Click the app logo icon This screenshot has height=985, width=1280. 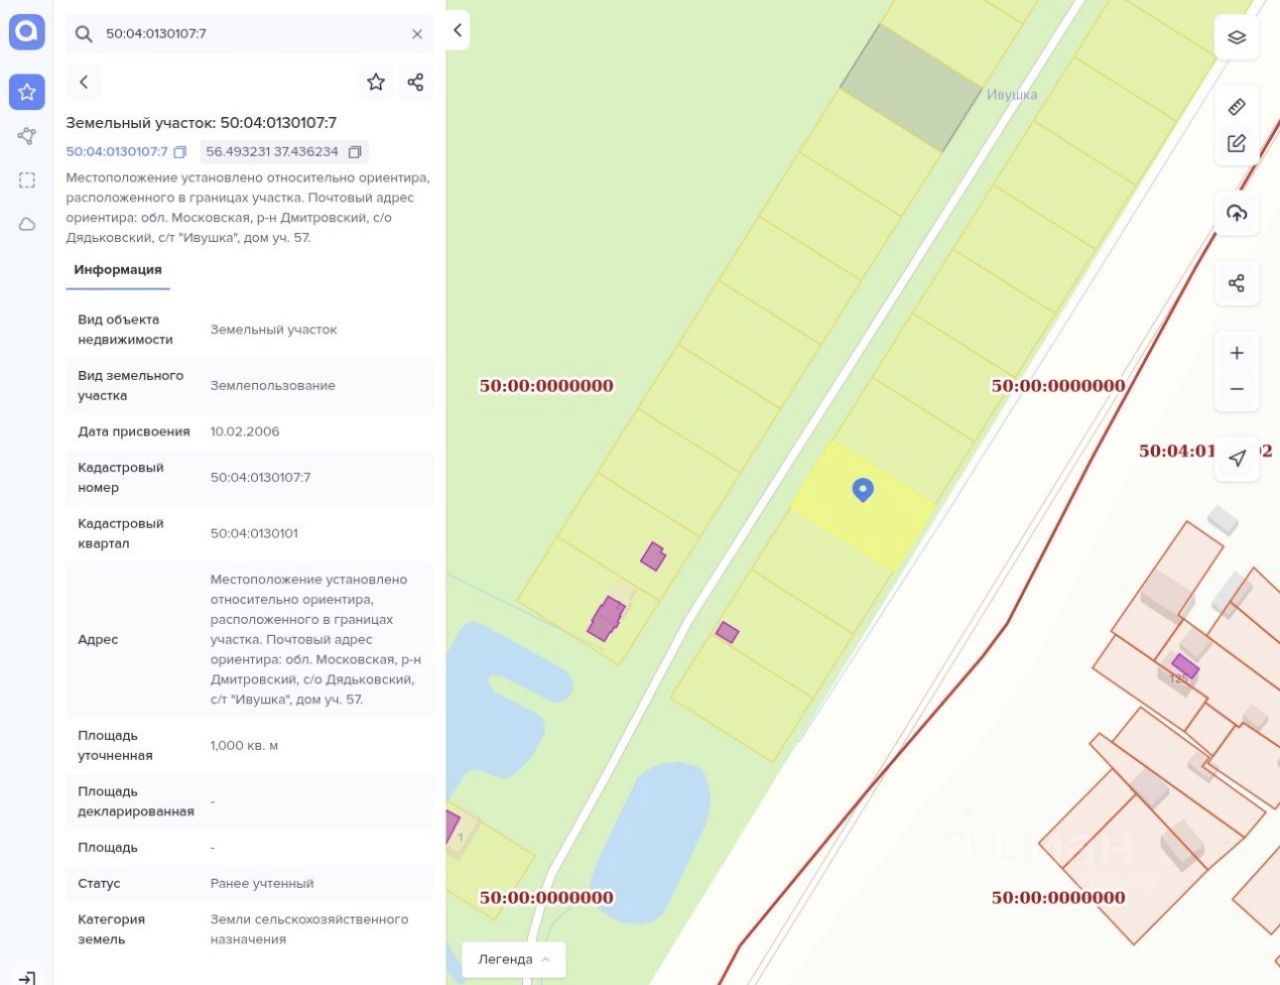tap(27, 32)
